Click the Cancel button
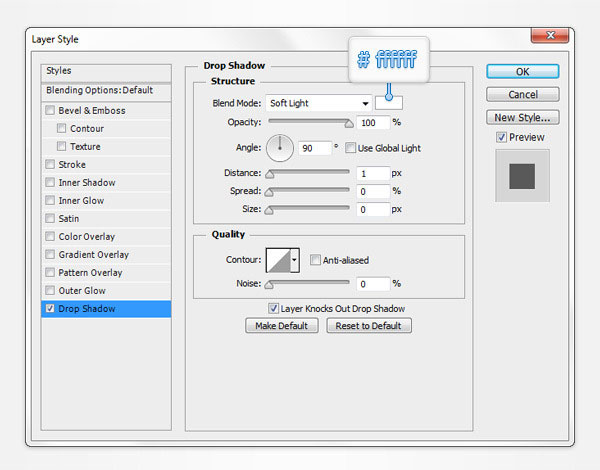 [x=523, y=94]
